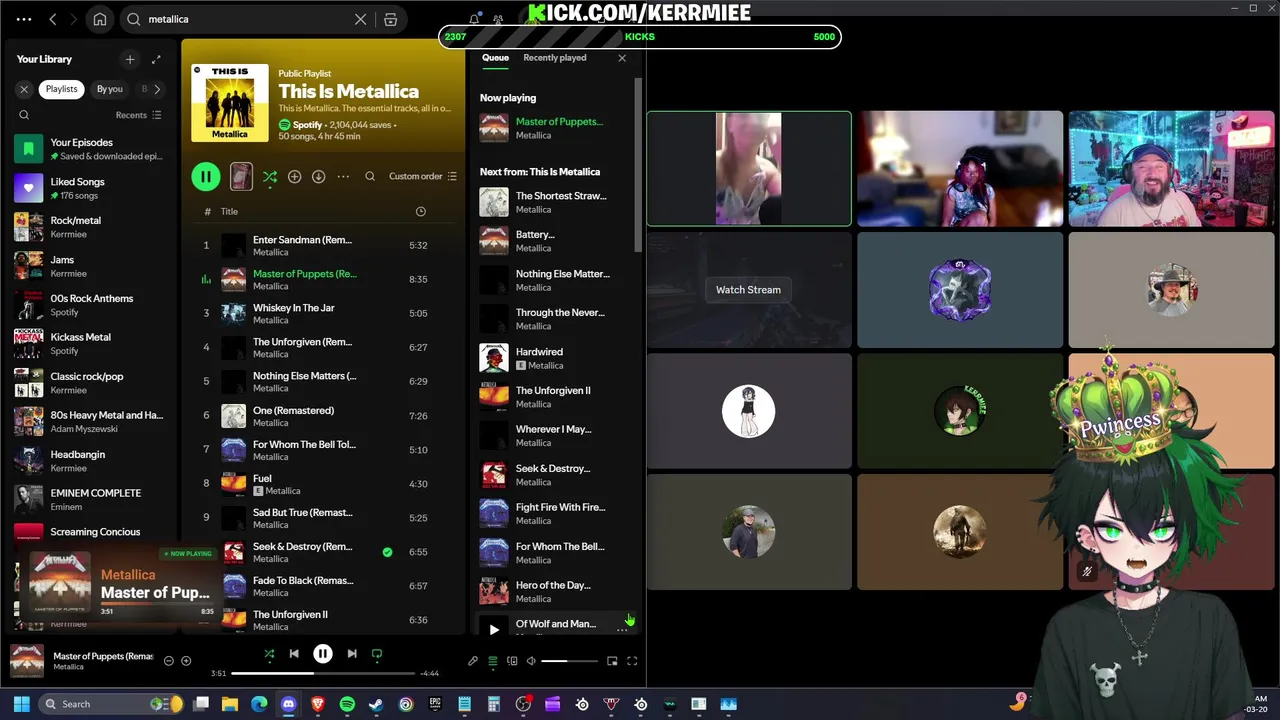Add current song to playlist plus icon
This screenshot has width=1280, height=720.
[x=186, y=661]
